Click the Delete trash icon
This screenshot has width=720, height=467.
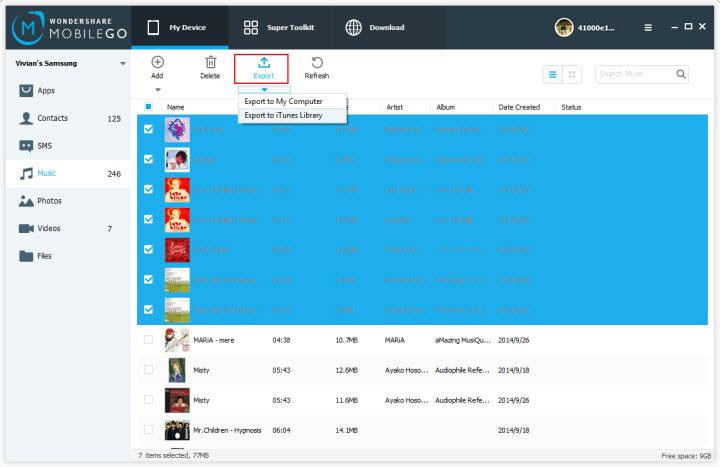[x=210, y=62]
